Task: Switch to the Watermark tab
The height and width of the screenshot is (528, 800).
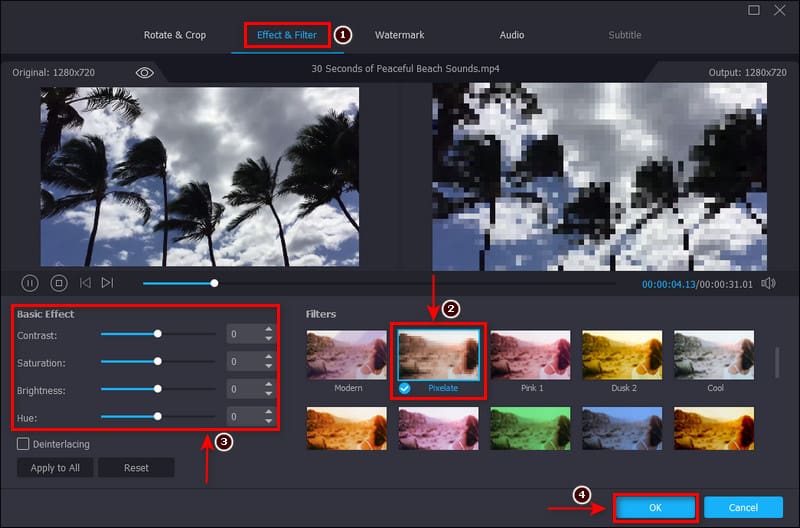Action: [399, 35]
